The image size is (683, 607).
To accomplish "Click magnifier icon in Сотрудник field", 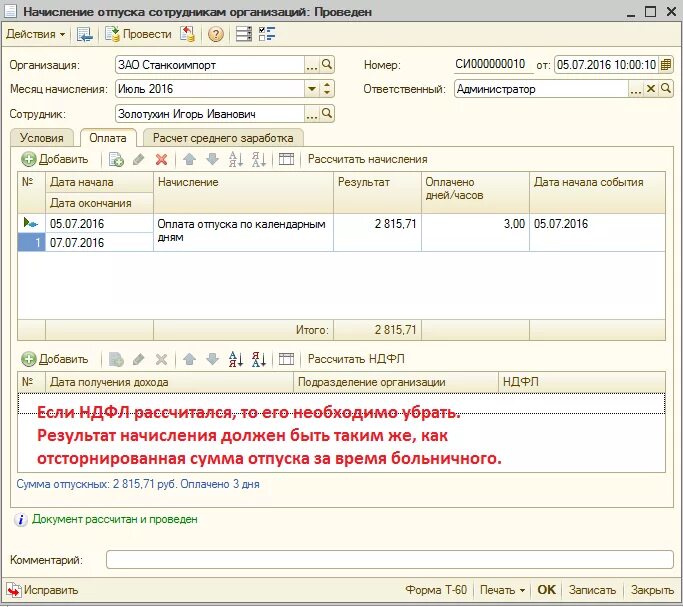I will [x=327, y=114].
